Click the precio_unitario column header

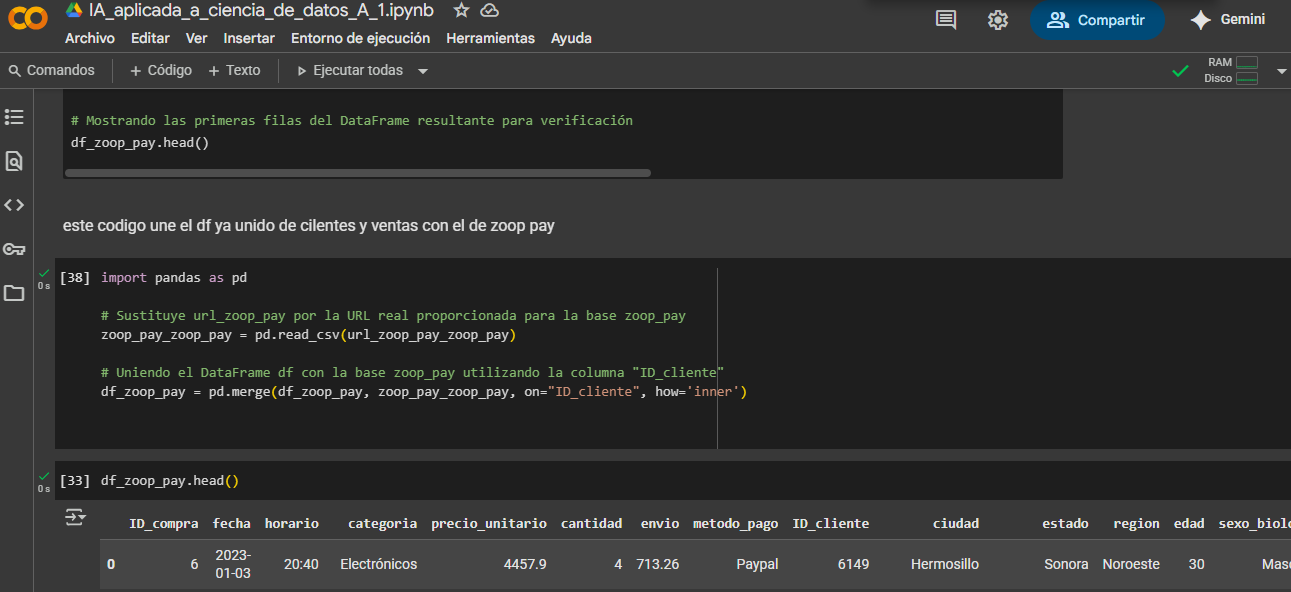tap(489, 523)
